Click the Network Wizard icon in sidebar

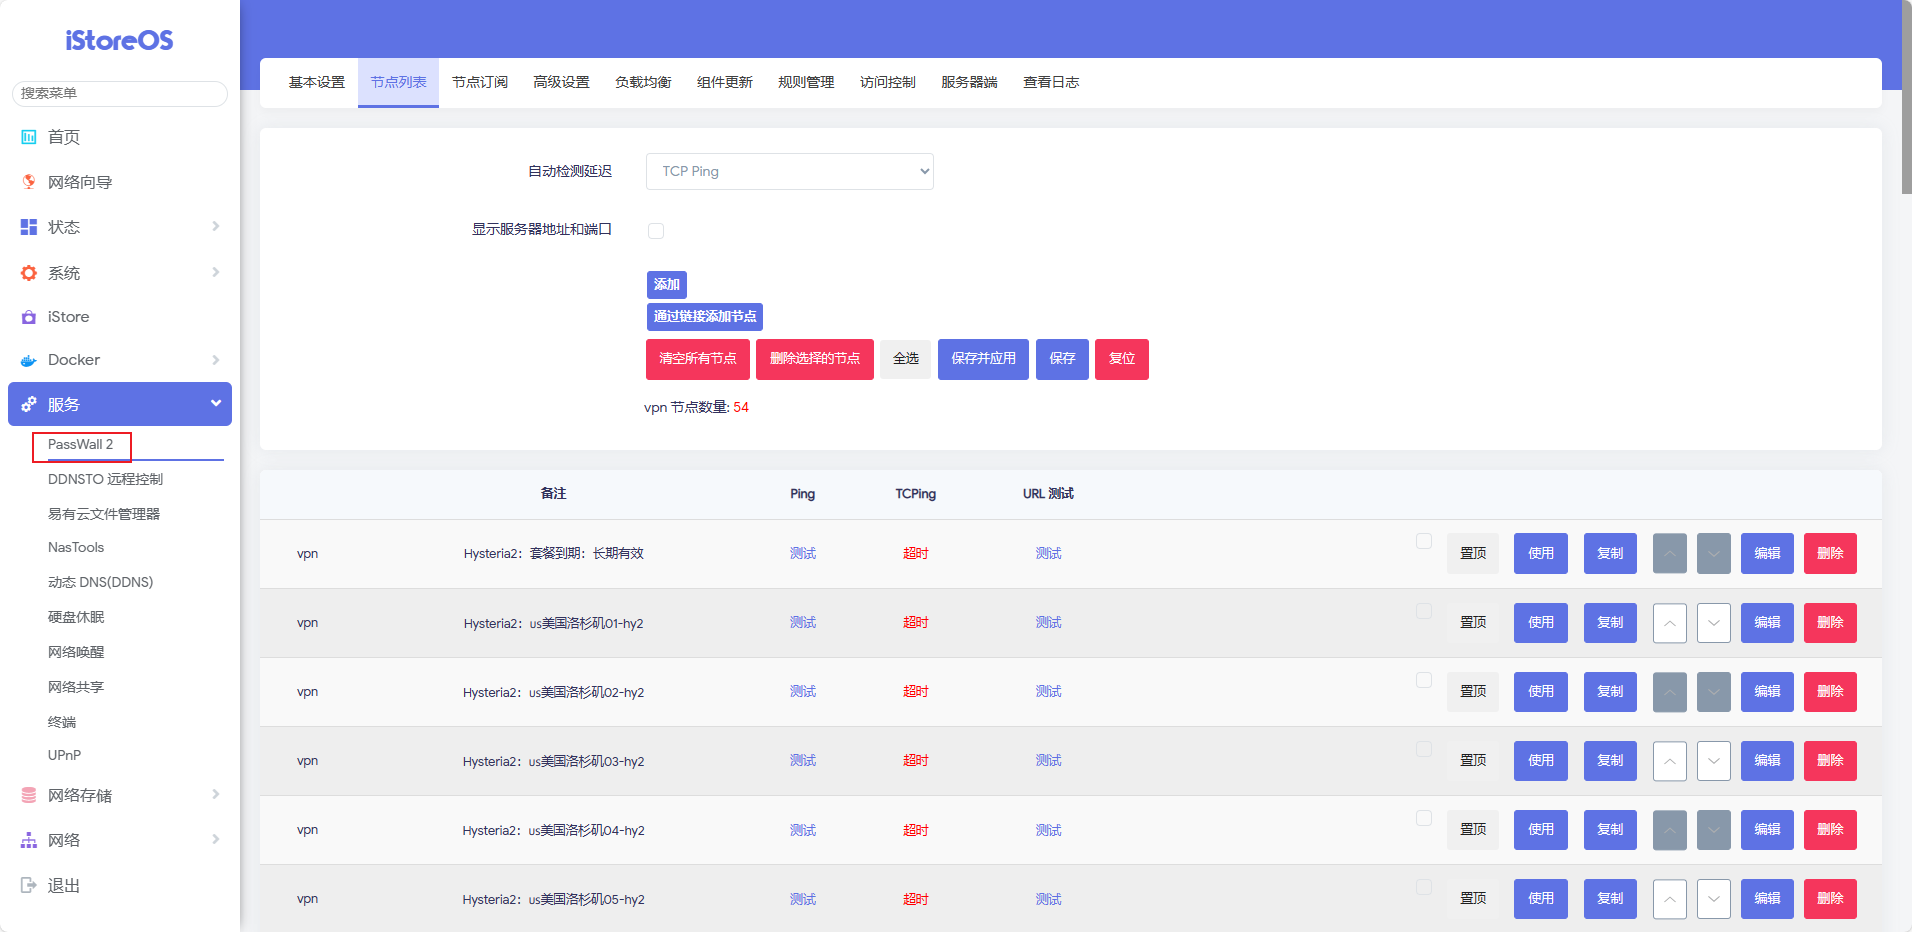pyautogui.click(x=29, y=182)
